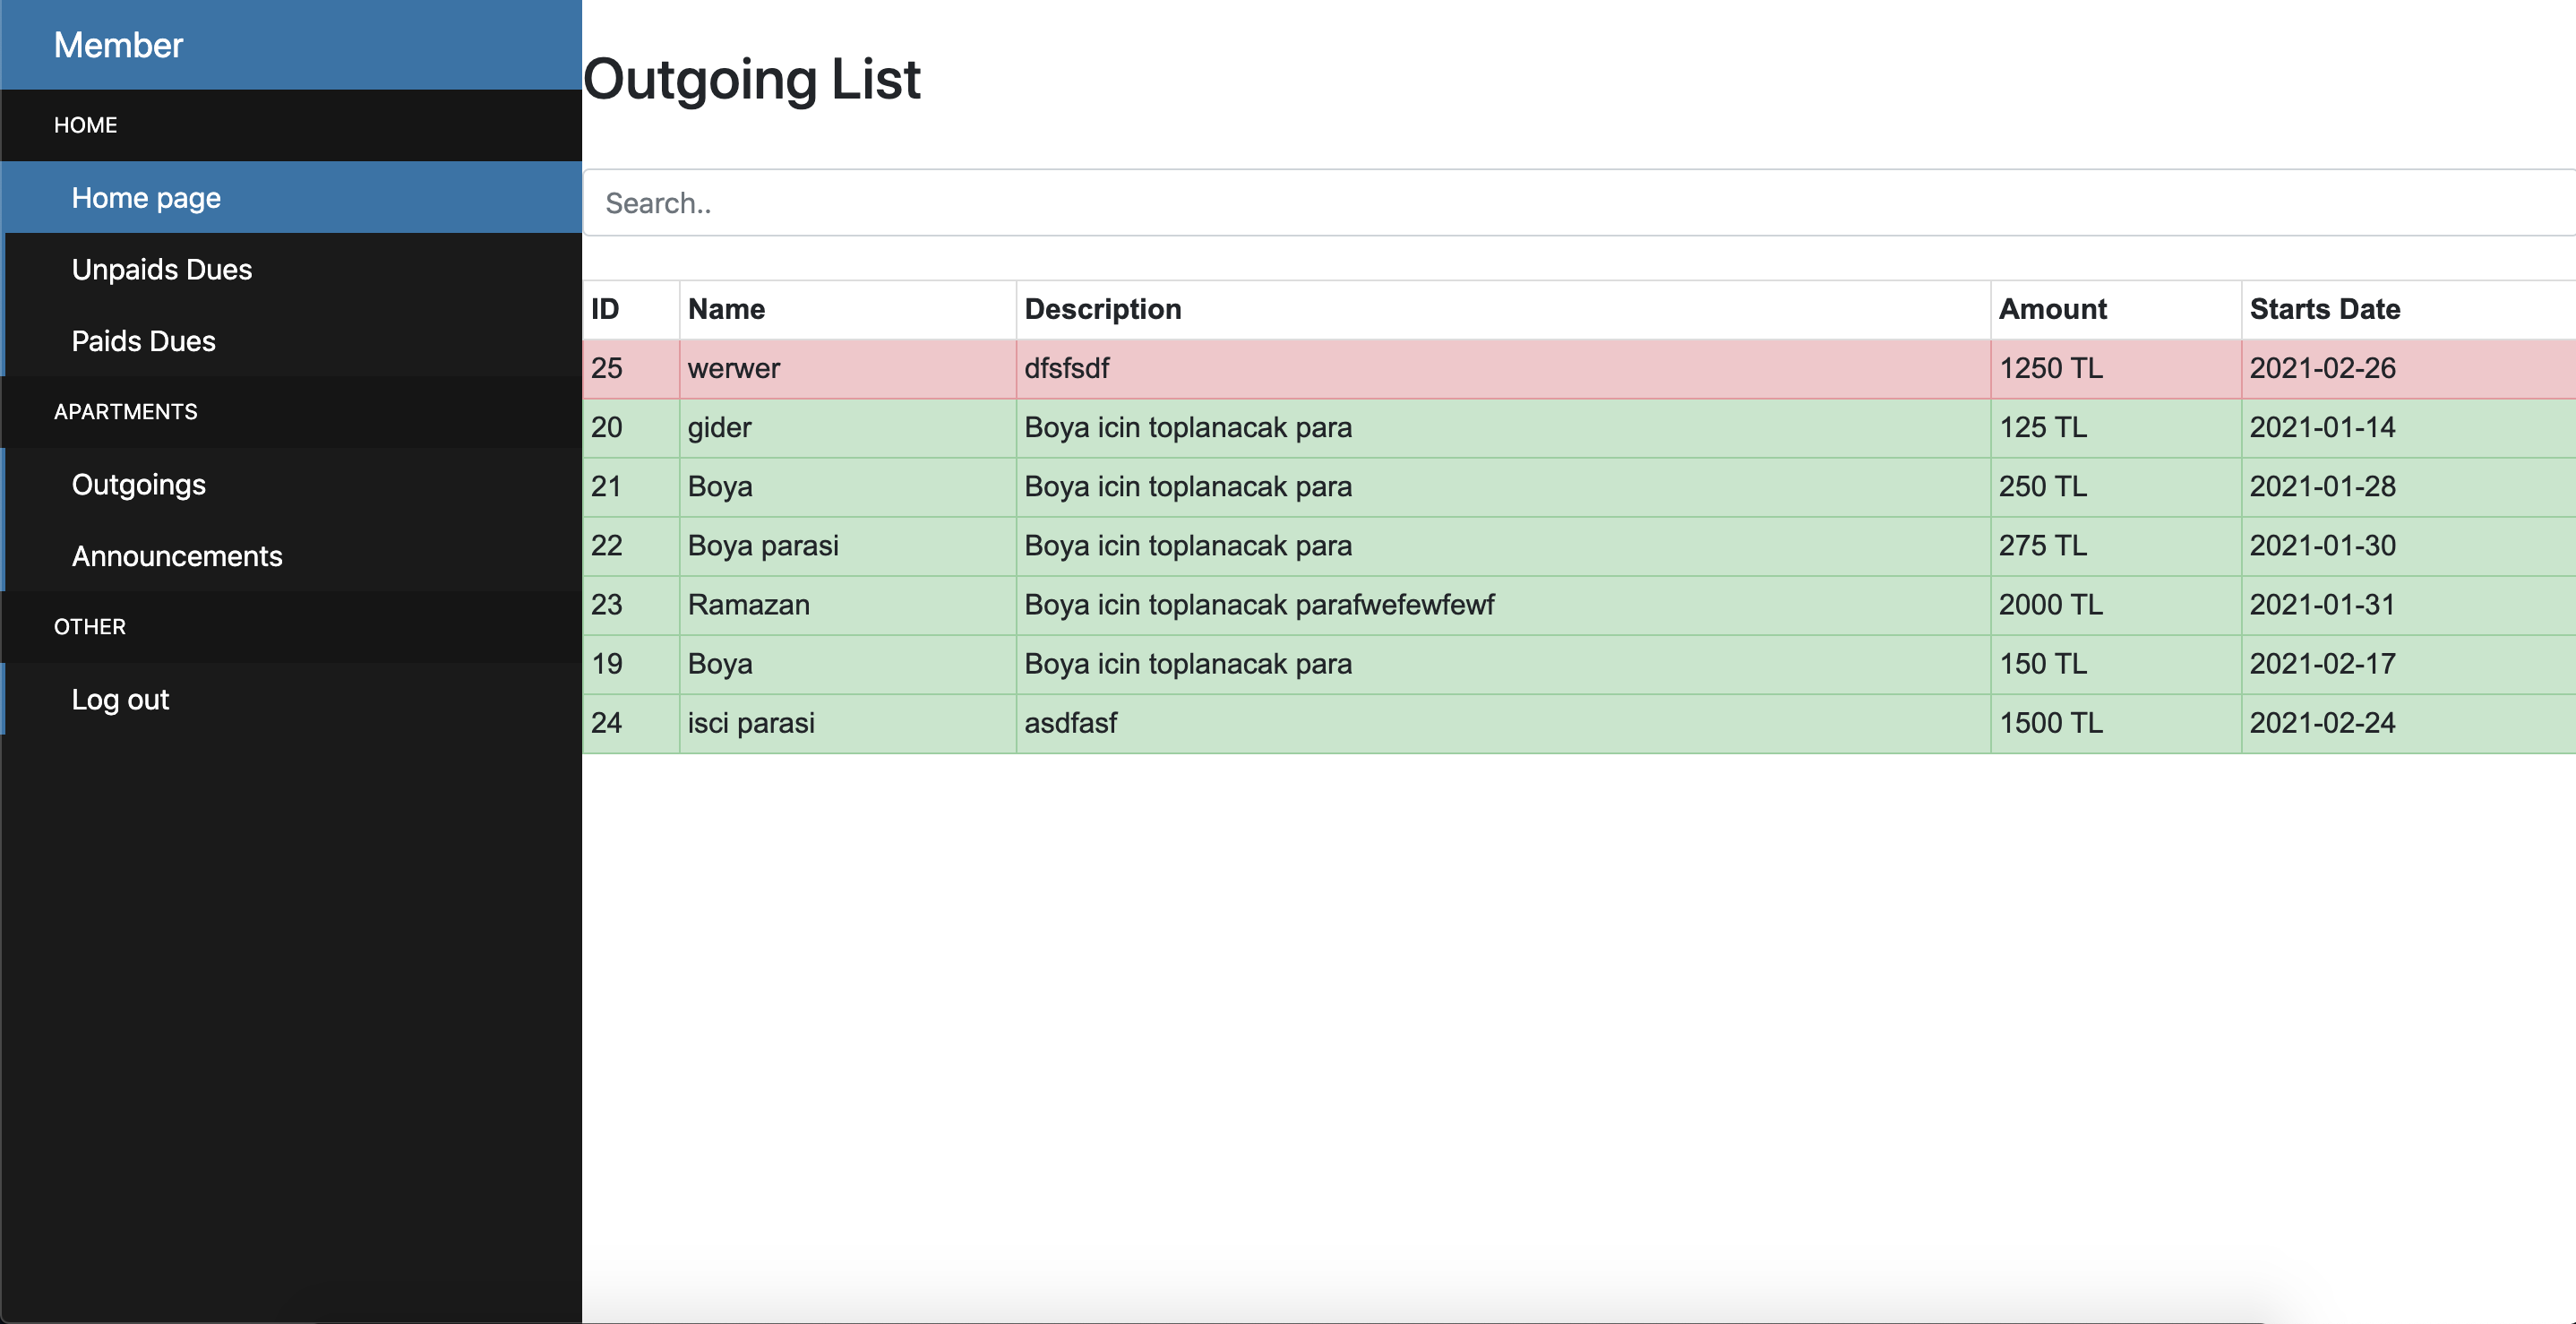
Task: Click the Description column header
Action: tap(1102, 309)
